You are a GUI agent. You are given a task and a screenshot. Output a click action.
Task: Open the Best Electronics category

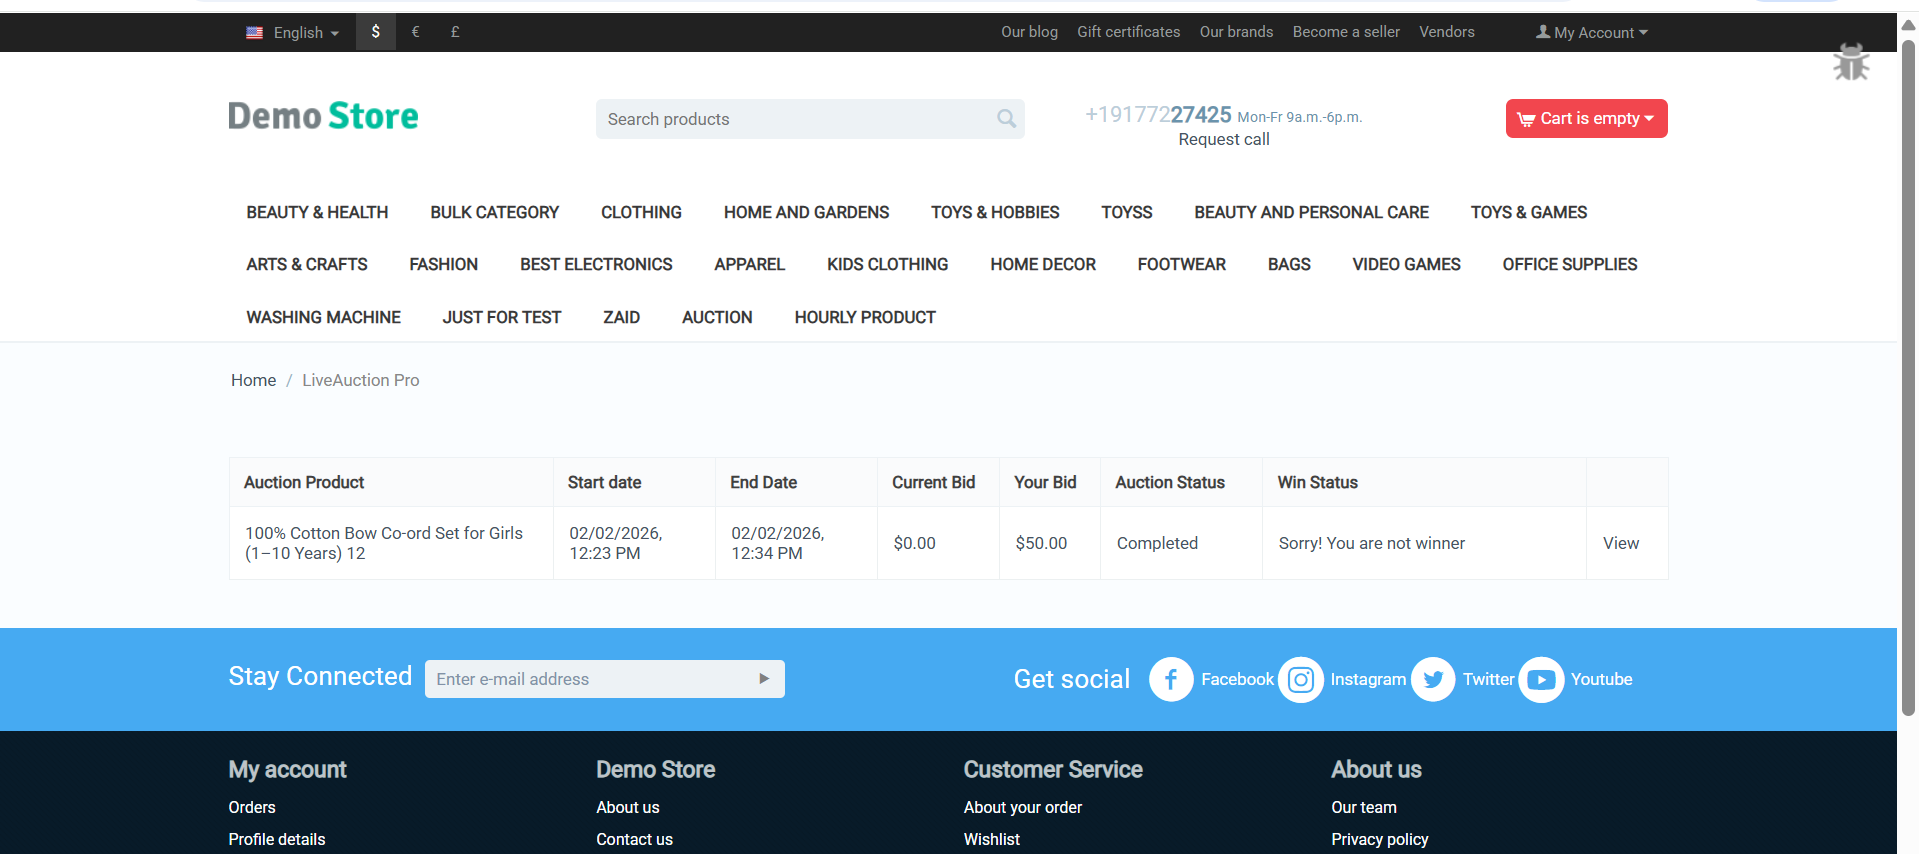click(x=596, y=265)
